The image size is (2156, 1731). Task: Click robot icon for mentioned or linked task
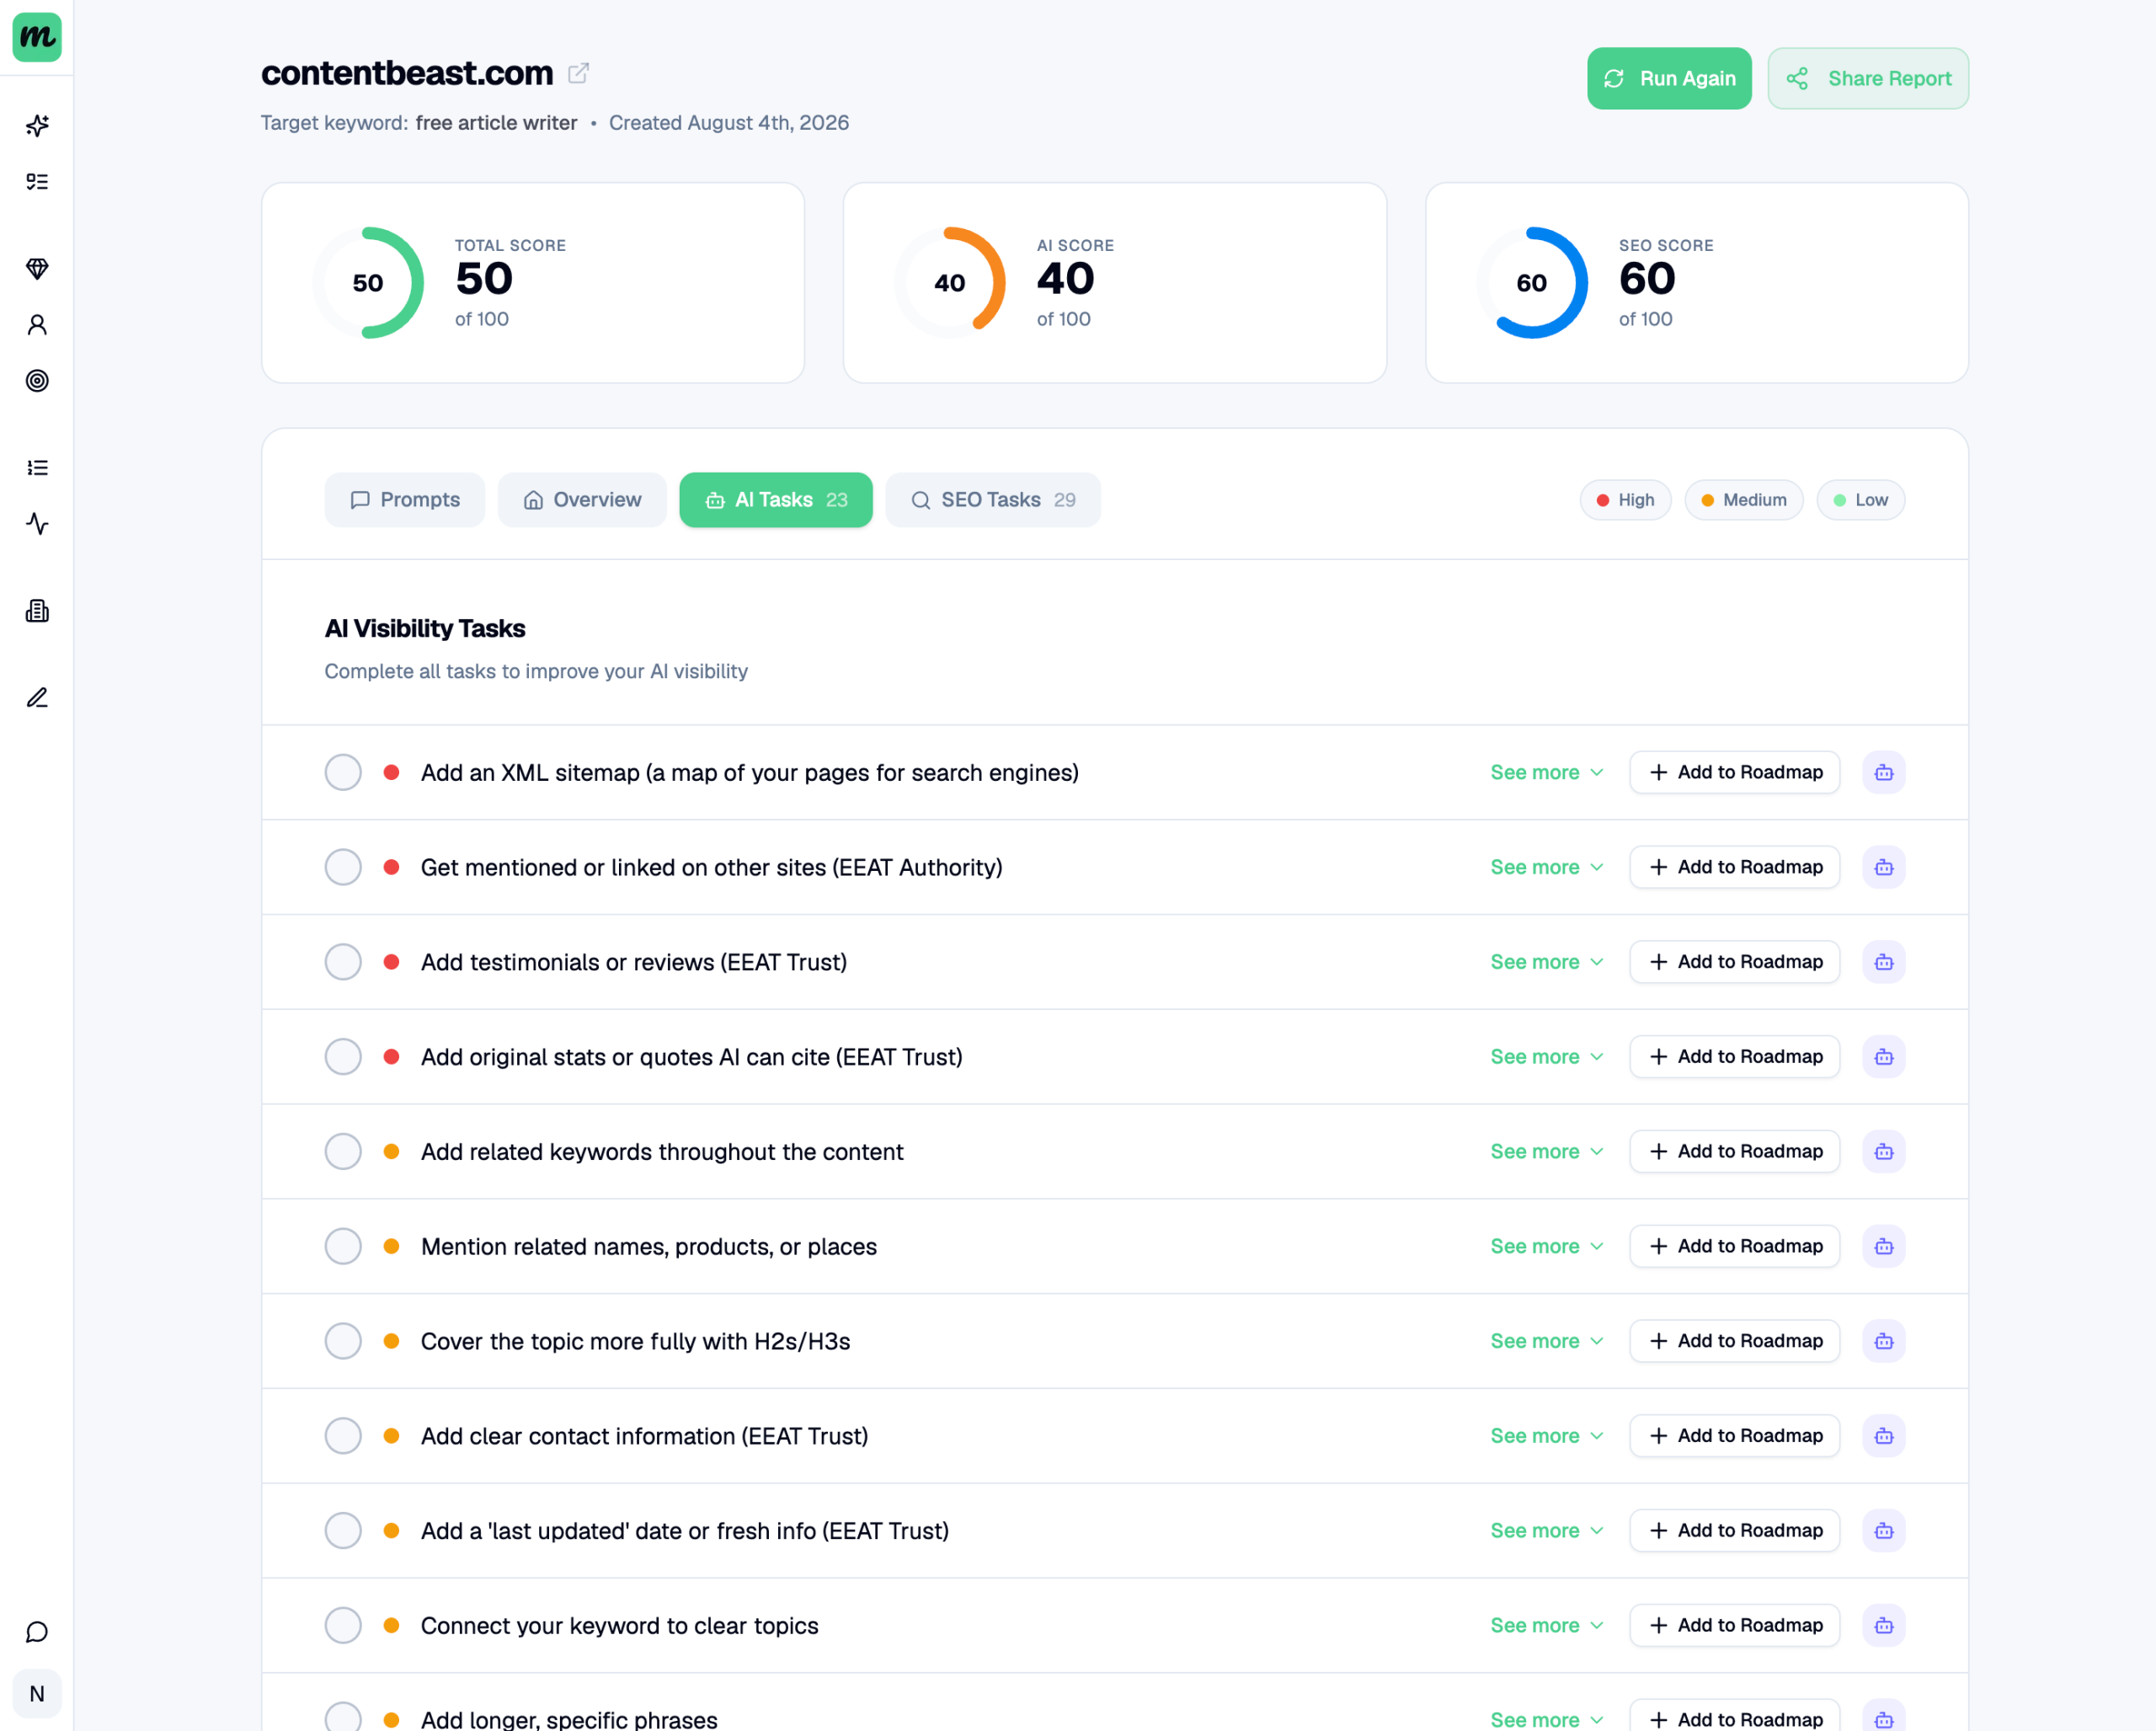(x=1884, y=867)
